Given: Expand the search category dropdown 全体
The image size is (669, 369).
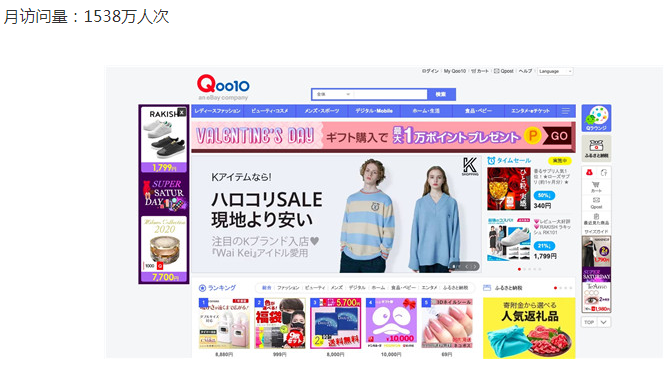Looking at the screenshot, I should pyautogui.click(x=334, y=94).
